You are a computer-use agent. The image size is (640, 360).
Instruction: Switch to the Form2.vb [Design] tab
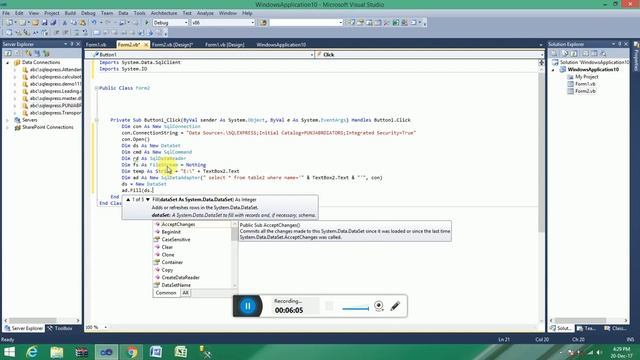point(172,44)
